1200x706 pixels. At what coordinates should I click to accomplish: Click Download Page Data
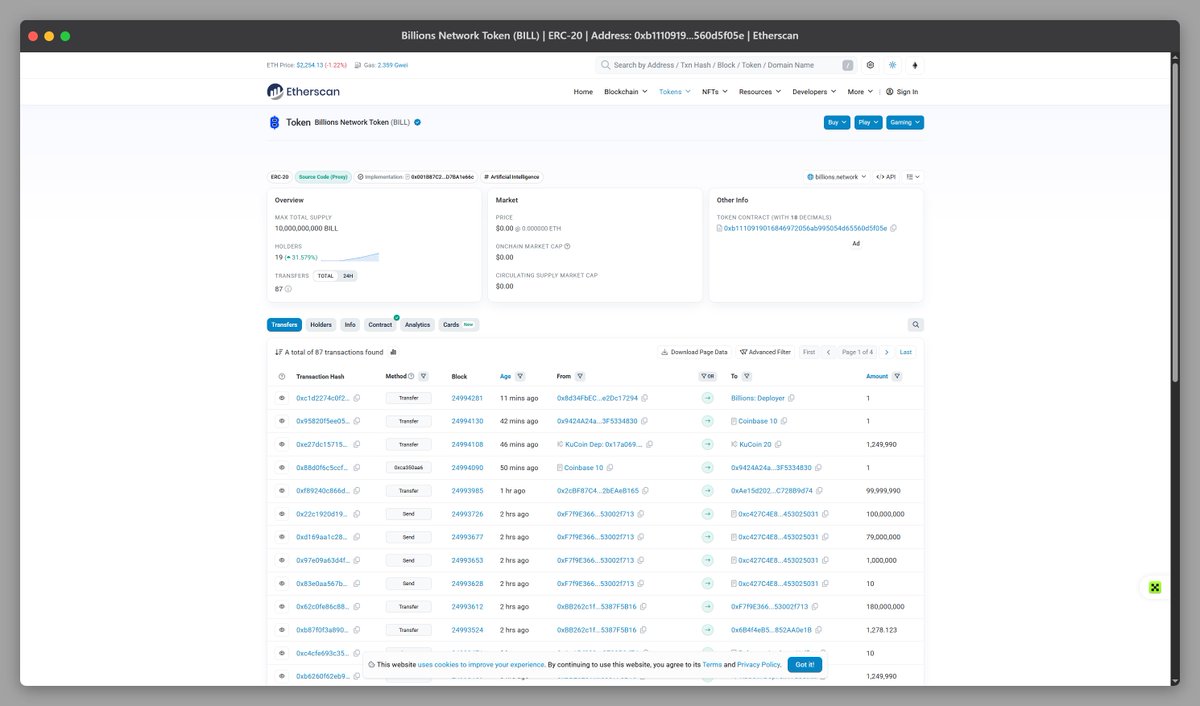(x=694, y=352)
